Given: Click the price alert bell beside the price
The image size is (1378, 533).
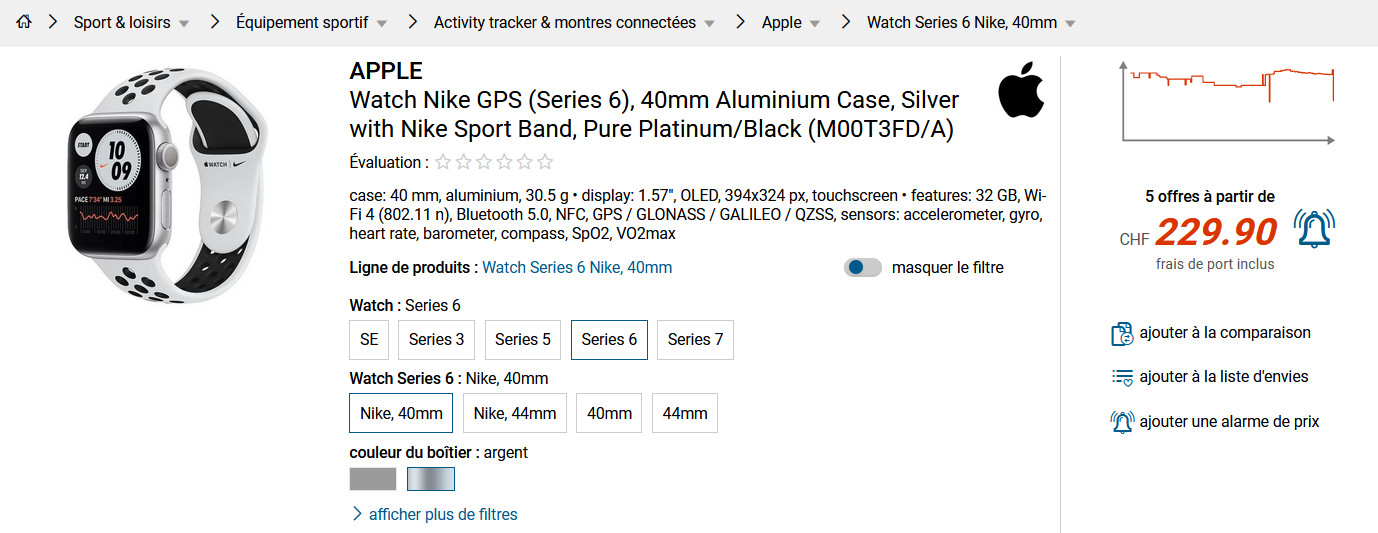Looking at the screenshot, I should click(1314, 229).
